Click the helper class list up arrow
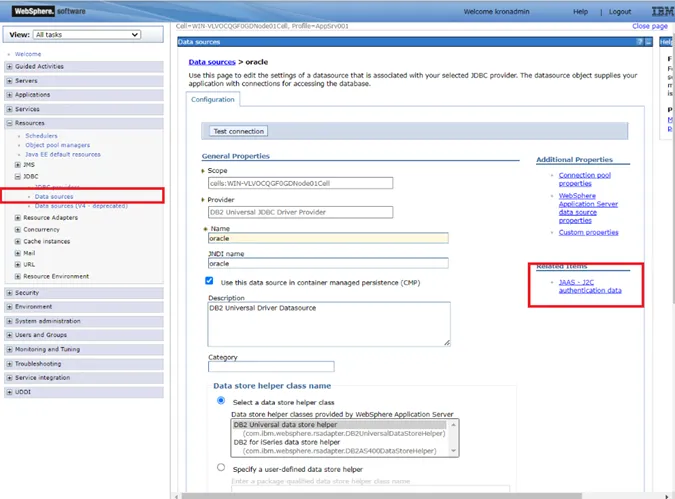 click(453, 425)
